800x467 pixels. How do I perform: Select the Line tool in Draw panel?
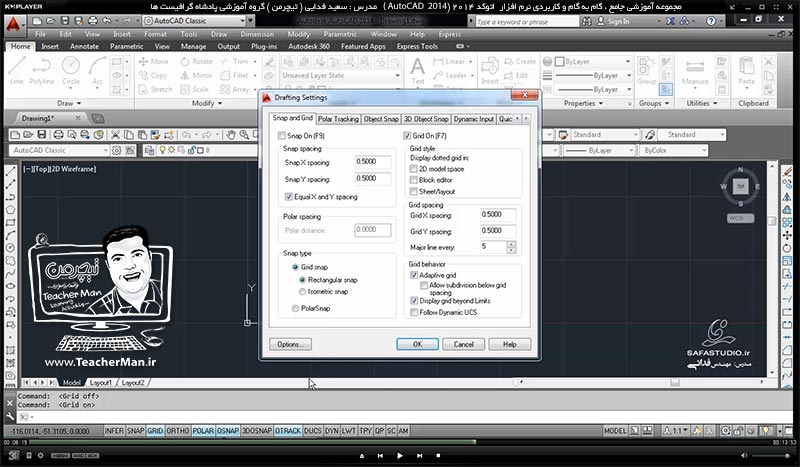click(x=16, y=70)
